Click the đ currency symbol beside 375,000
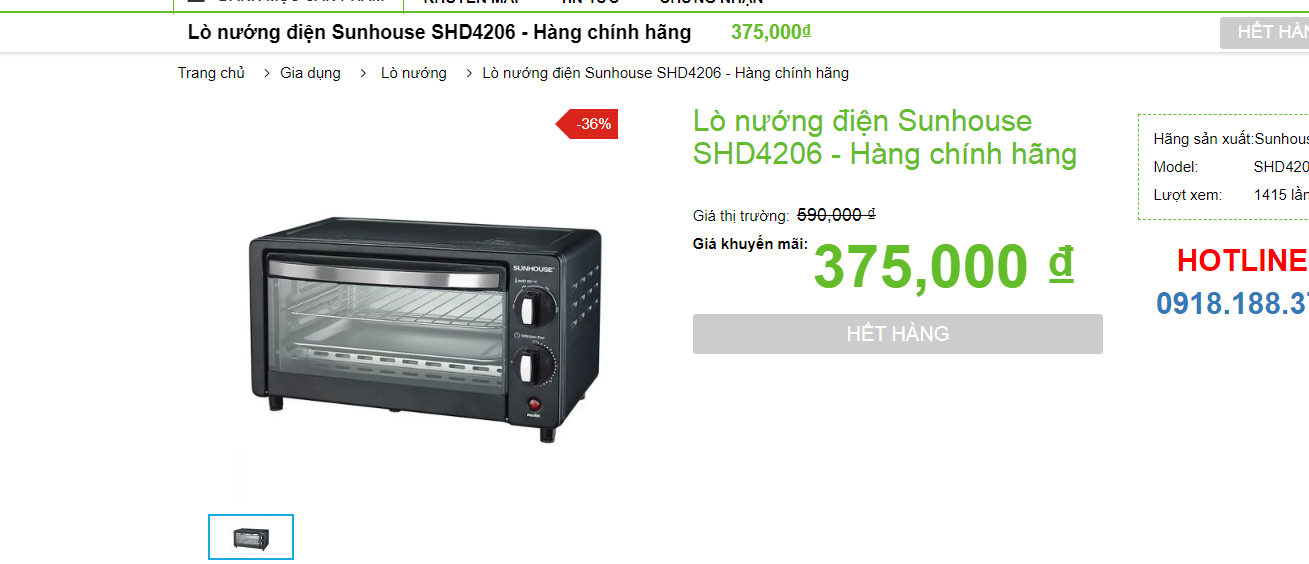Viewport: 1309px width, 564px height. [1061, 263]
